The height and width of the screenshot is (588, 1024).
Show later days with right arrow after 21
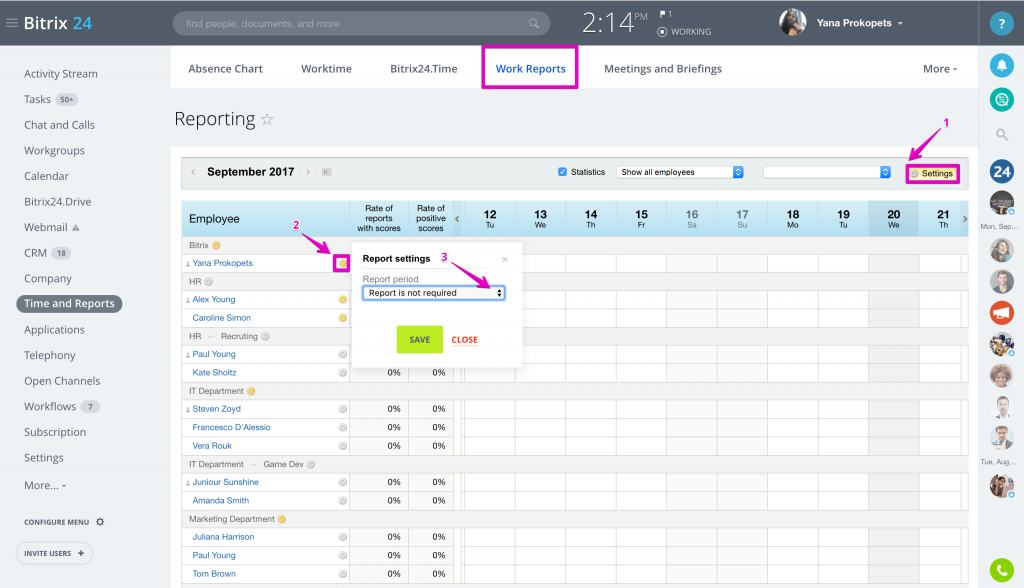(965, 219)
